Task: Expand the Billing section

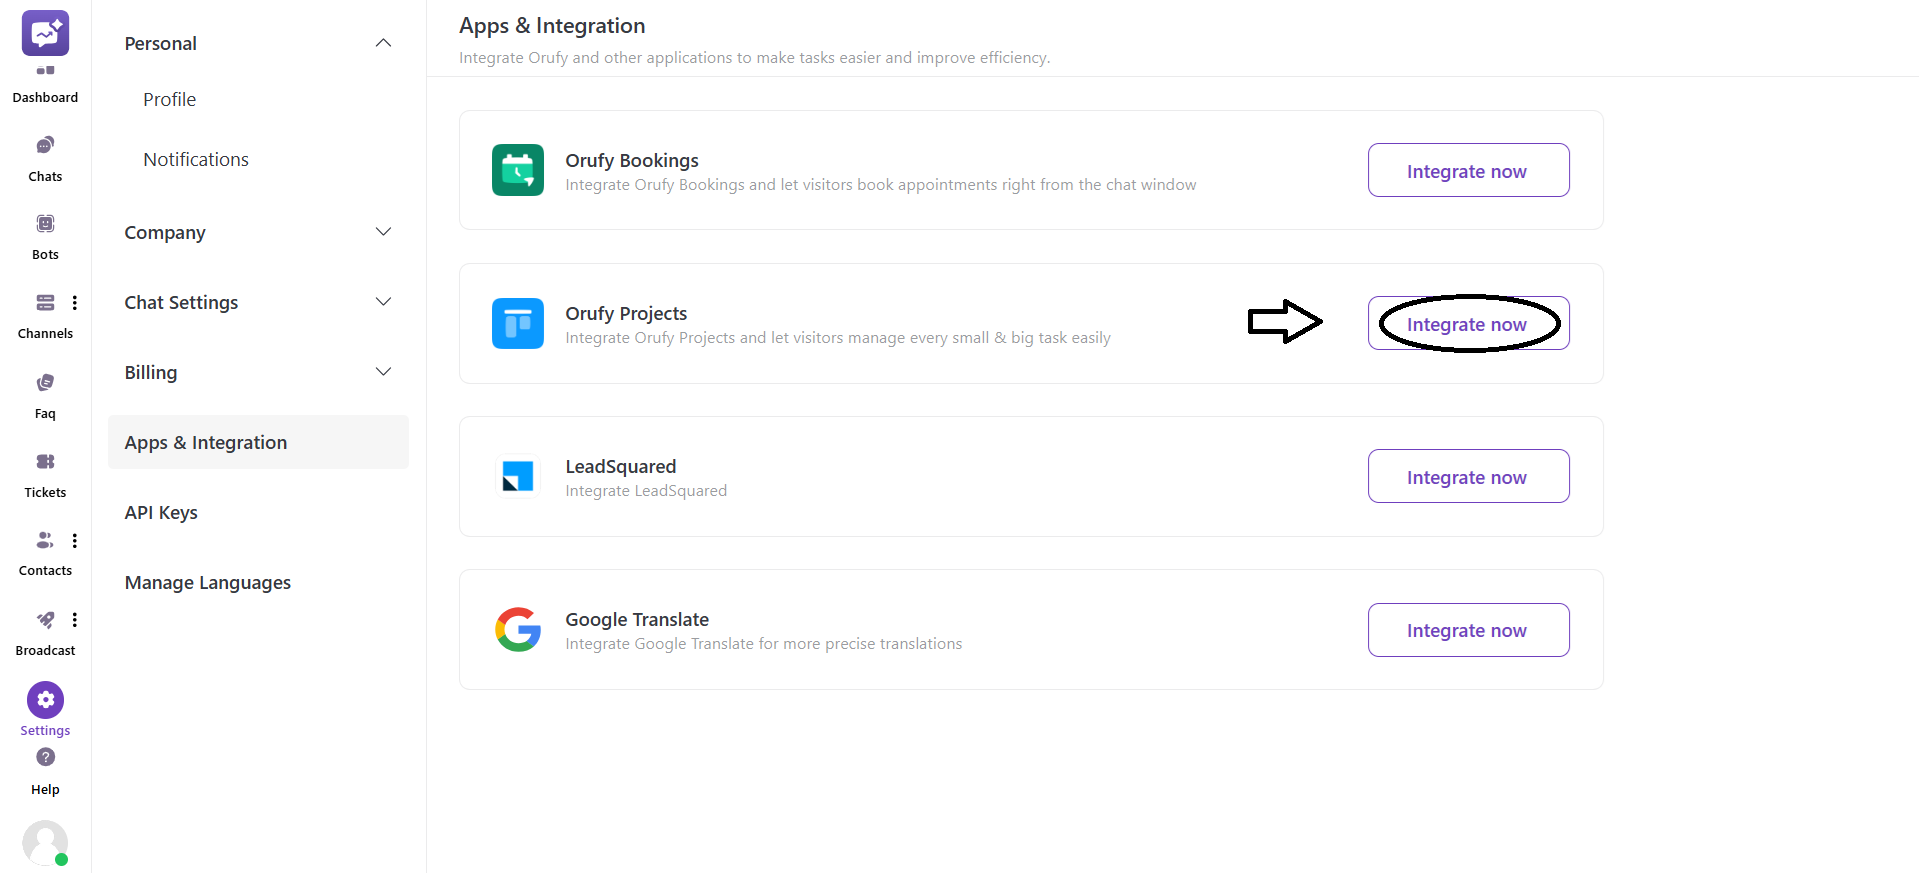Action: (x=383, y=371)
